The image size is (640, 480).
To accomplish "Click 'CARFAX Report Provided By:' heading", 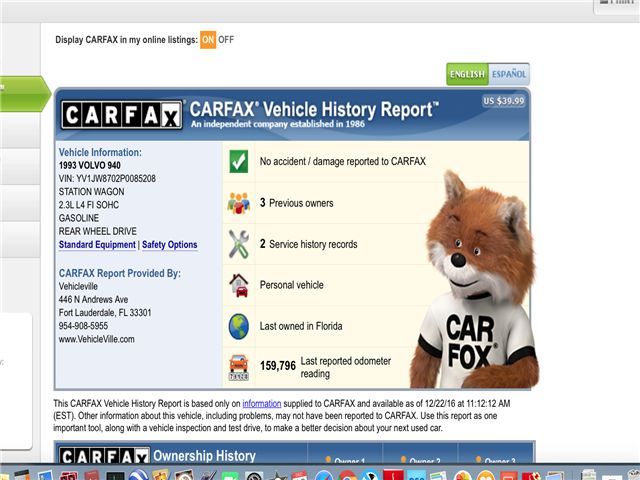I will tap(120, 273).
